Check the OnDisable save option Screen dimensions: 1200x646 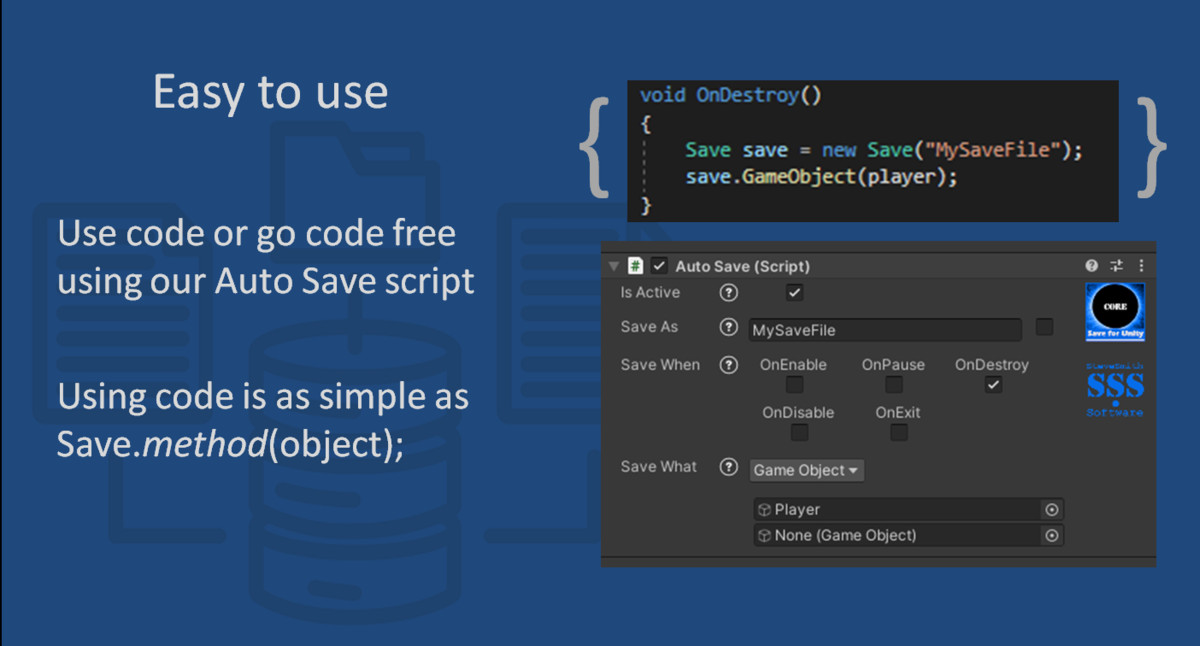click(799, 432)
